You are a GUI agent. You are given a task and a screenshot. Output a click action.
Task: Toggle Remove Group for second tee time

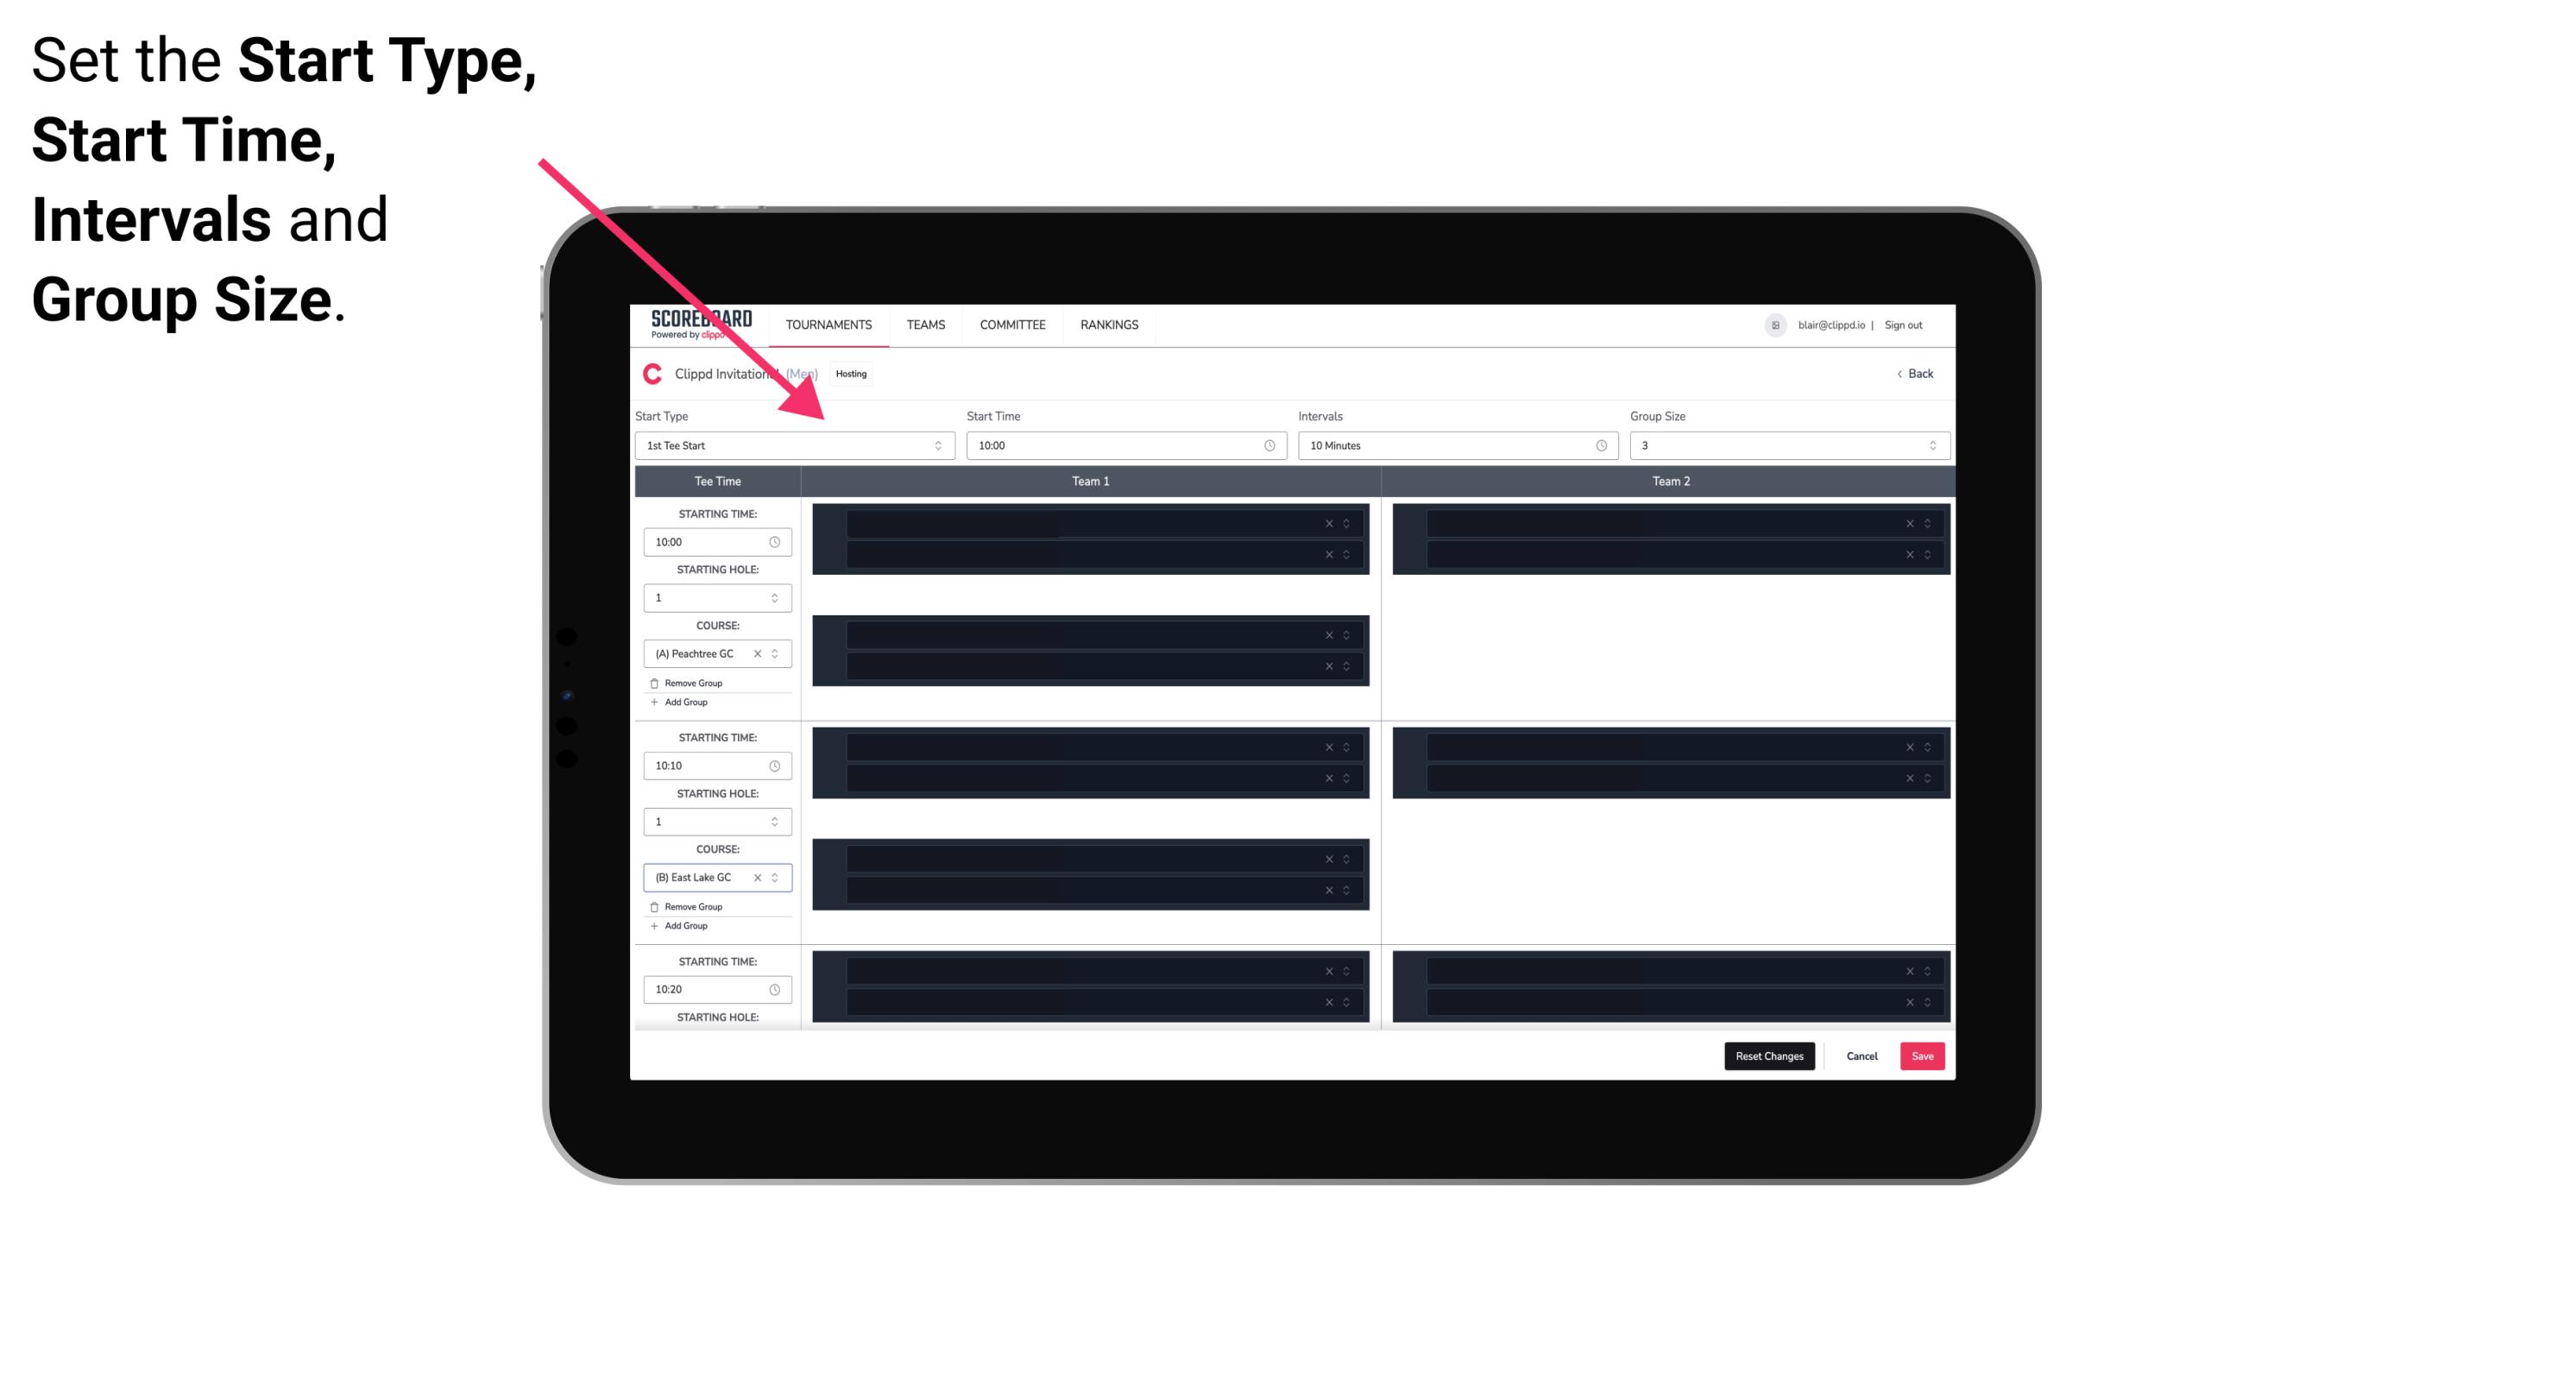tap(684, 904)
